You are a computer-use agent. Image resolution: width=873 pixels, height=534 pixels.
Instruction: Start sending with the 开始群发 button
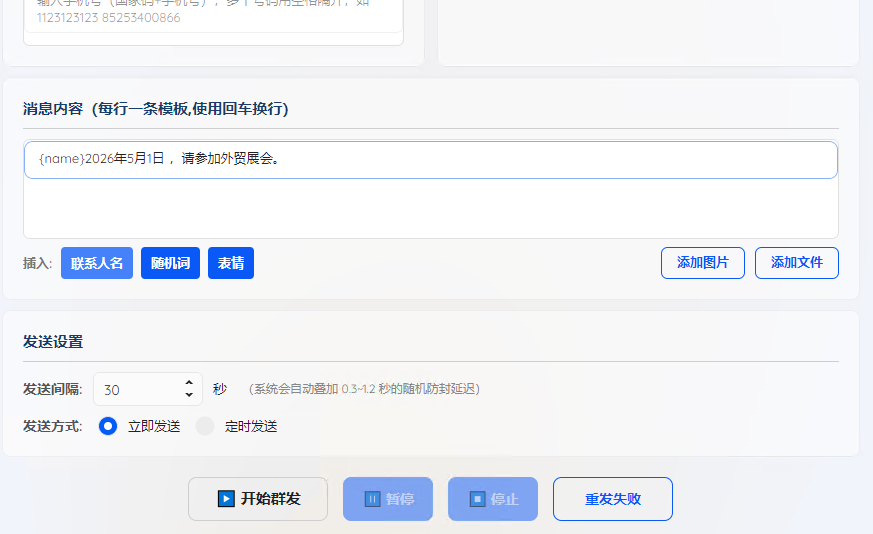tap(258, 499)
